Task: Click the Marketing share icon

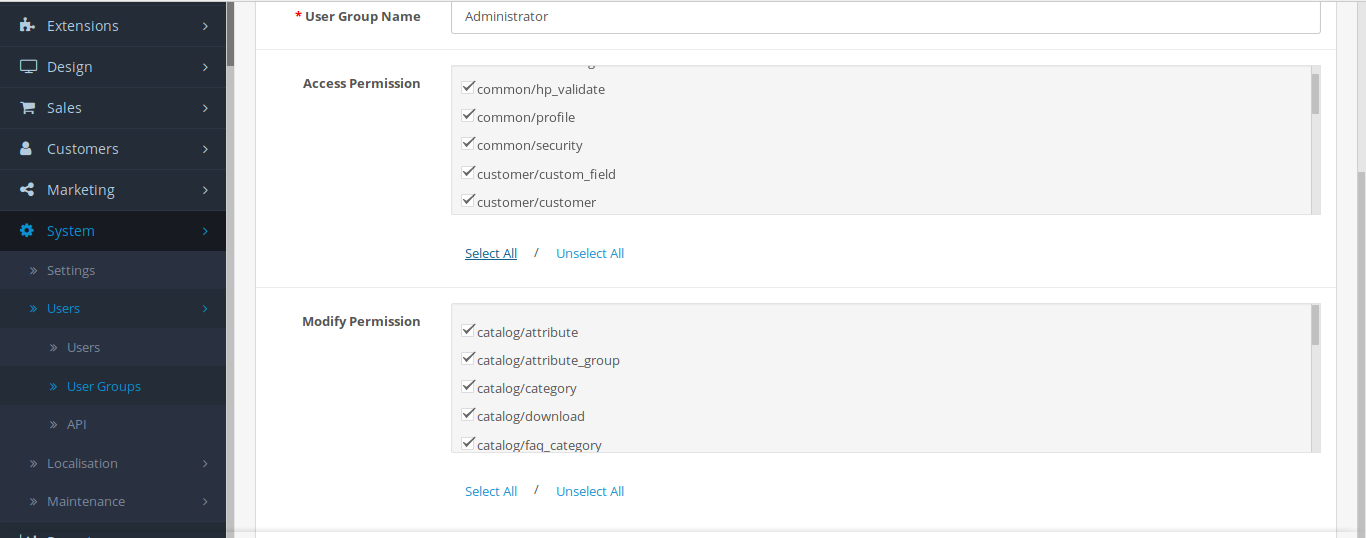Action: (27, 190)
